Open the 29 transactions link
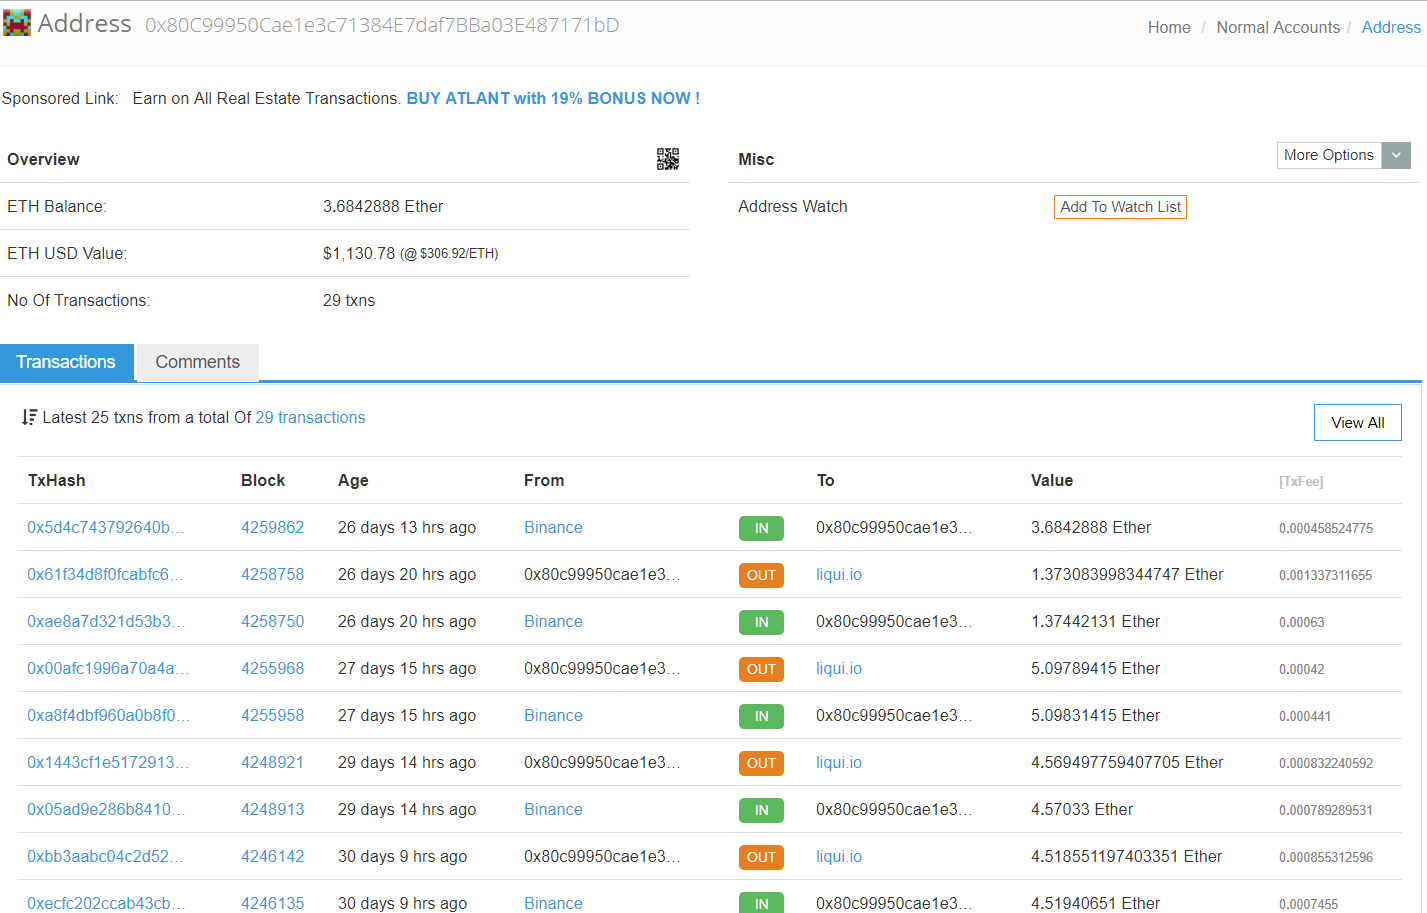Screen dimensions: 1427x913 click(x=310, y=417)
